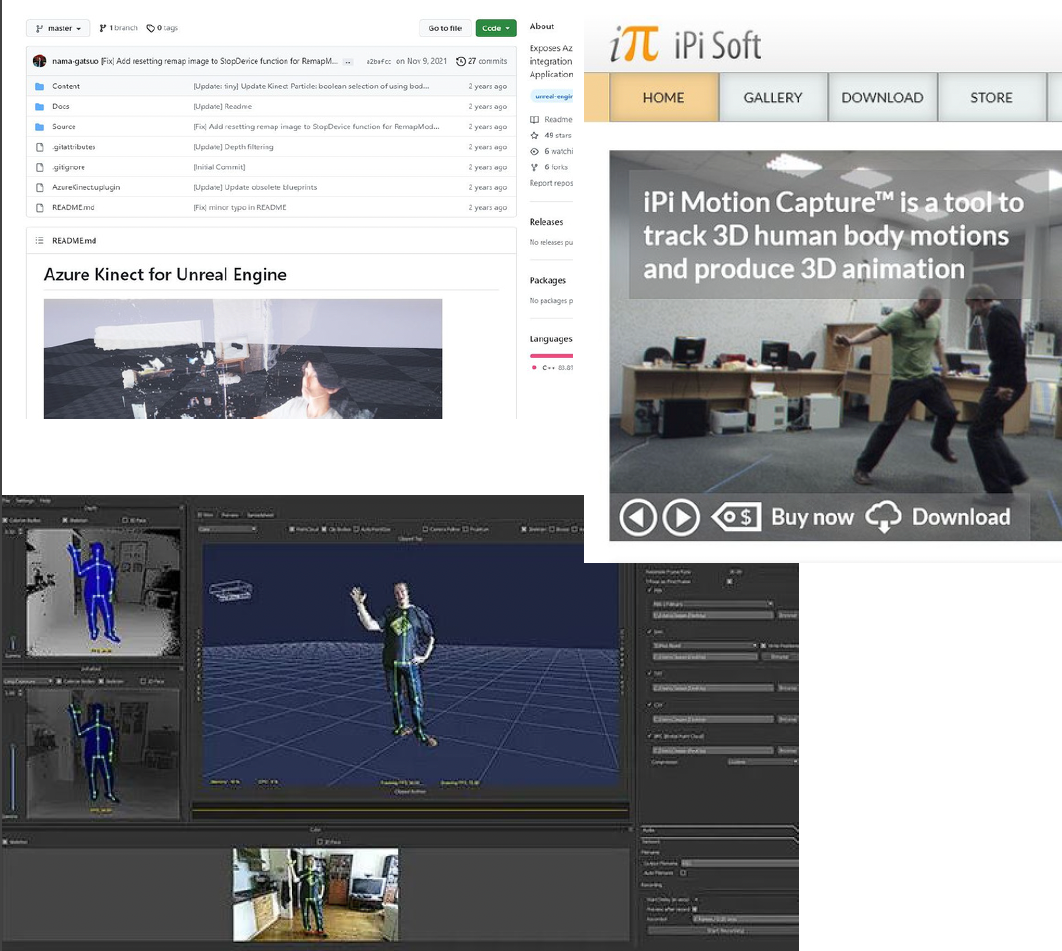
Task: Click the Buy now link
Action: tap(812, 517)
